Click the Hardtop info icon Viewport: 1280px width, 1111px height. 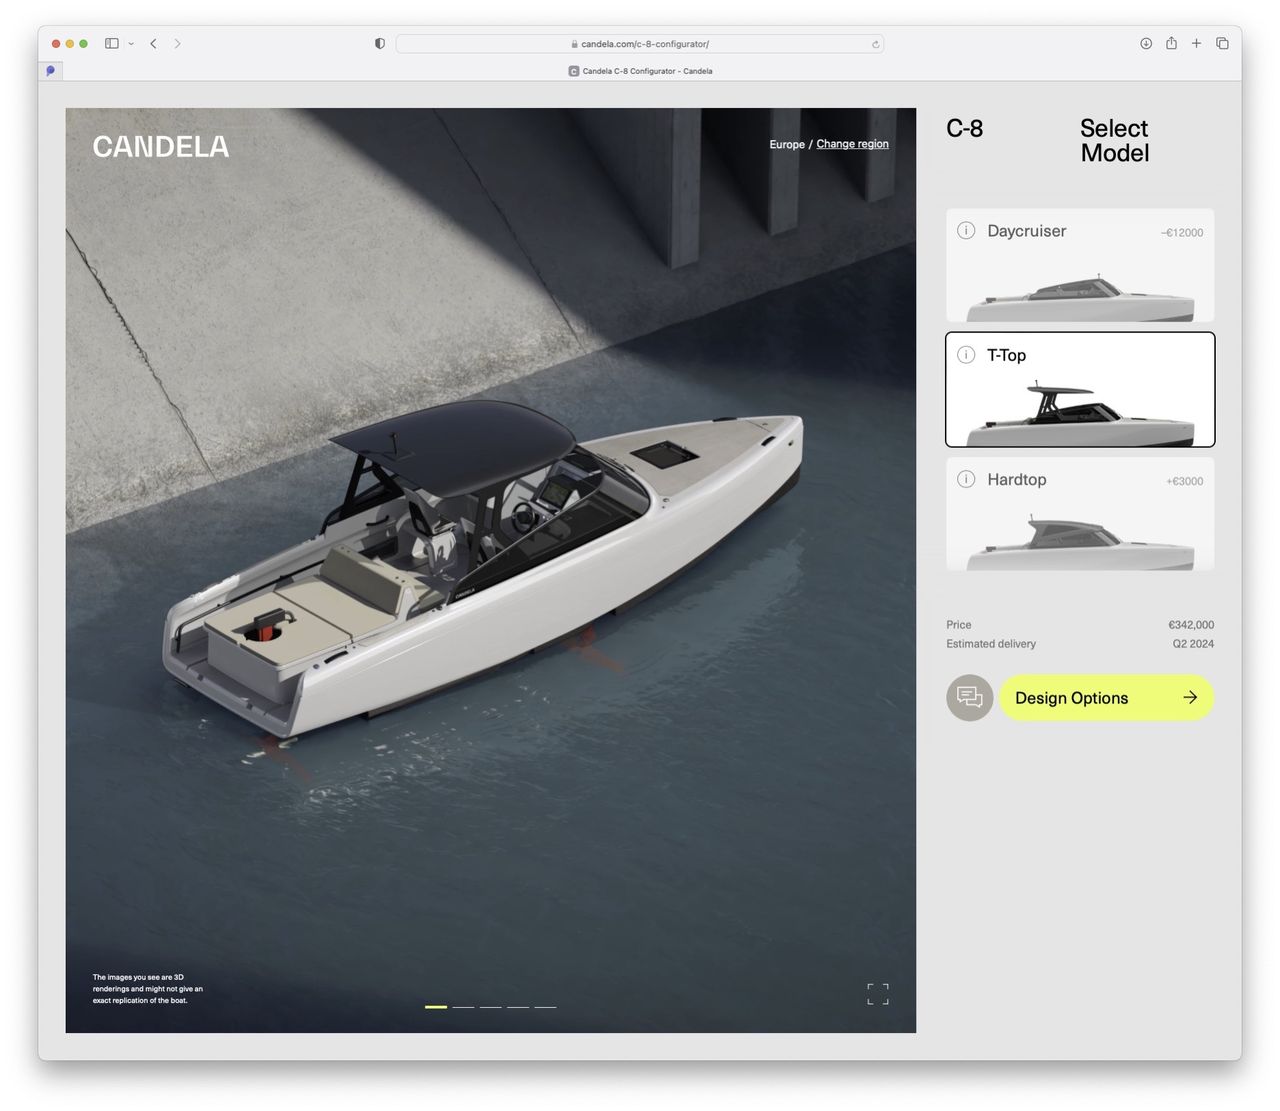966,479
